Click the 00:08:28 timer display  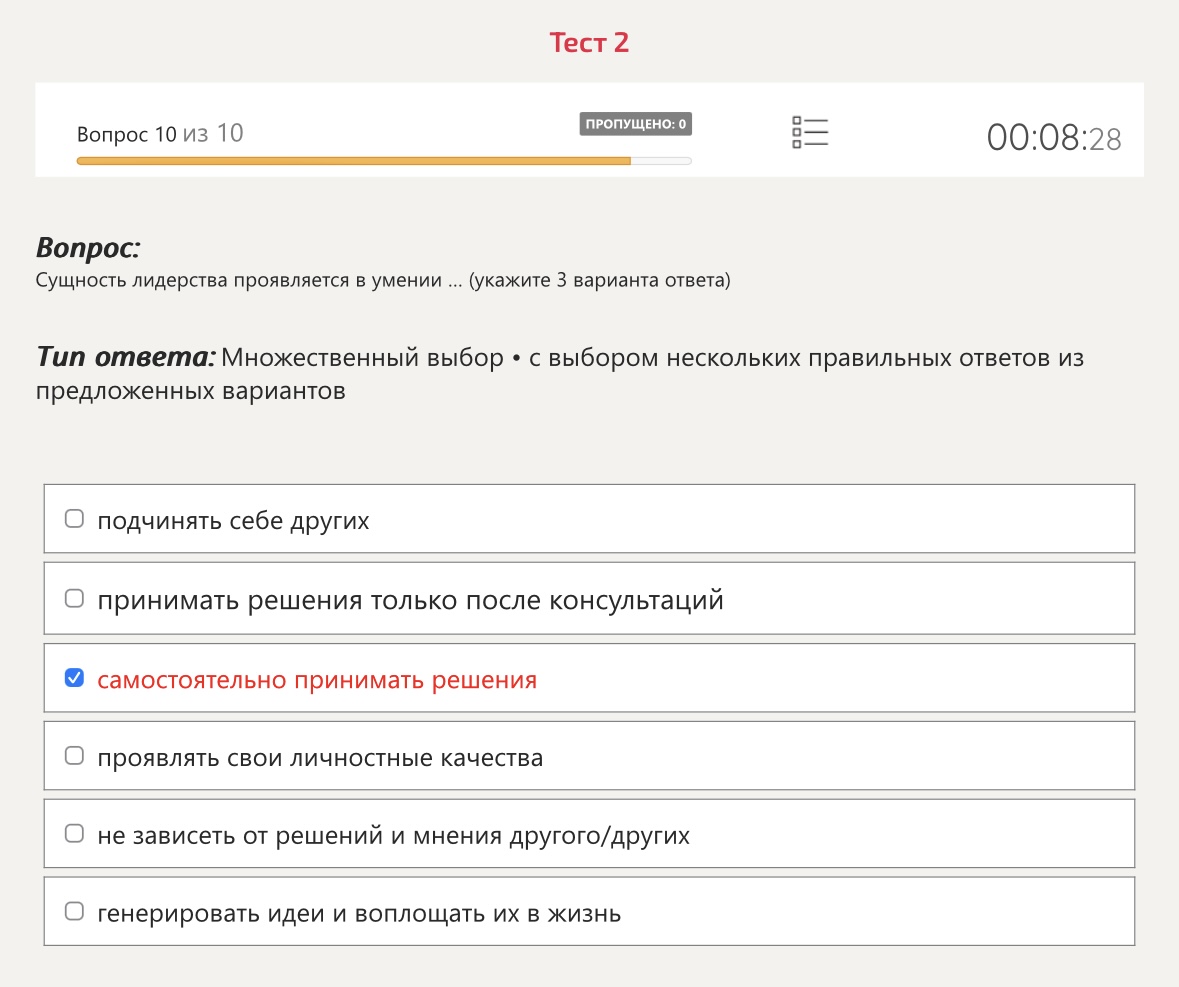point(1053,138)
